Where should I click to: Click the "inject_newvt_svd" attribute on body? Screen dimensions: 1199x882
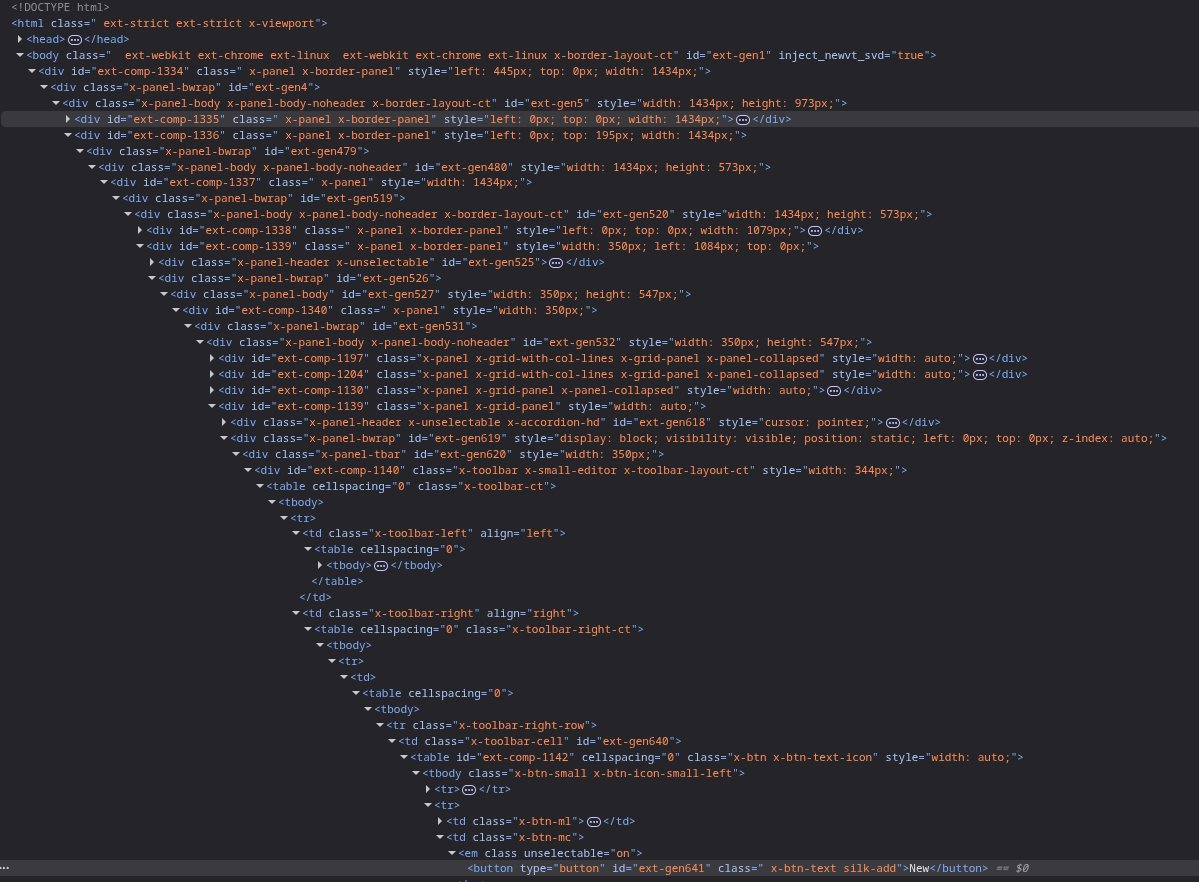pyautogui.click(x=830, y=56)
